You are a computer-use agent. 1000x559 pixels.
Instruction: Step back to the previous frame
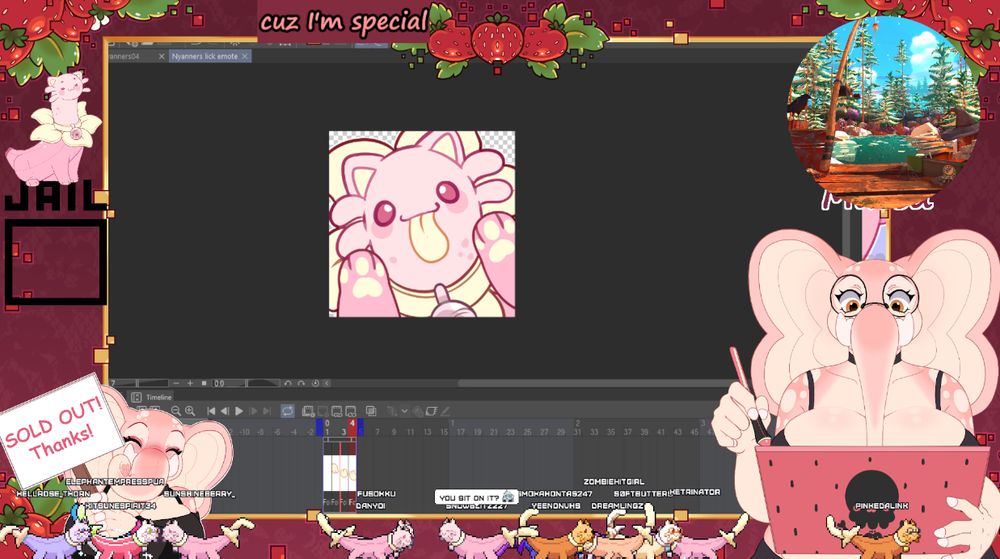(224, 411)
